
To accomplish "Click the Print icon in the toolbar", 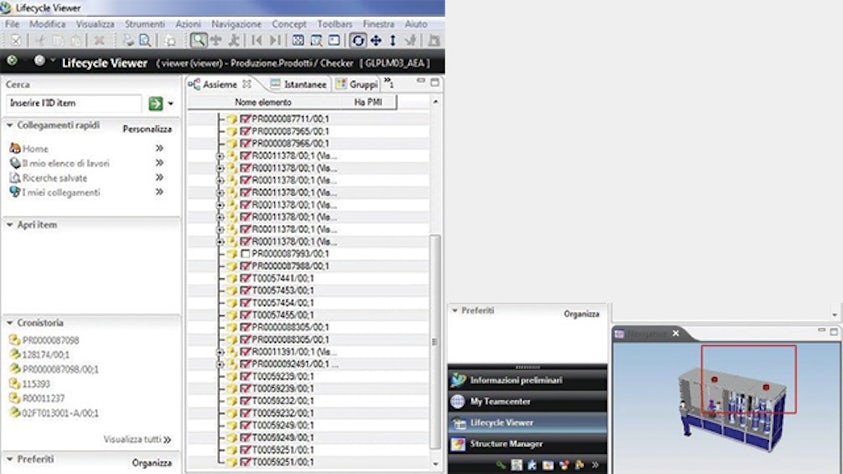I will [128, 40].
